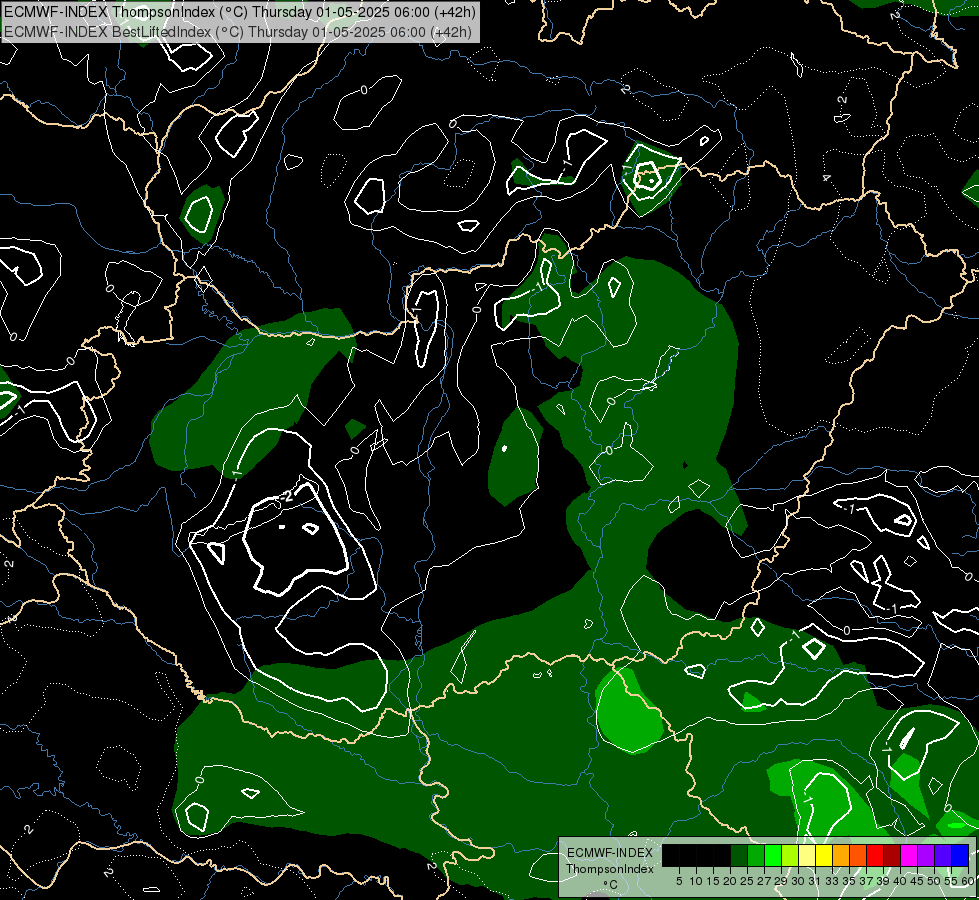Image resolution: width=979 pixels, height=900 pixels.
Task: Choose the orange-red 35–37 legend swatch
Action: pos(858,855)
